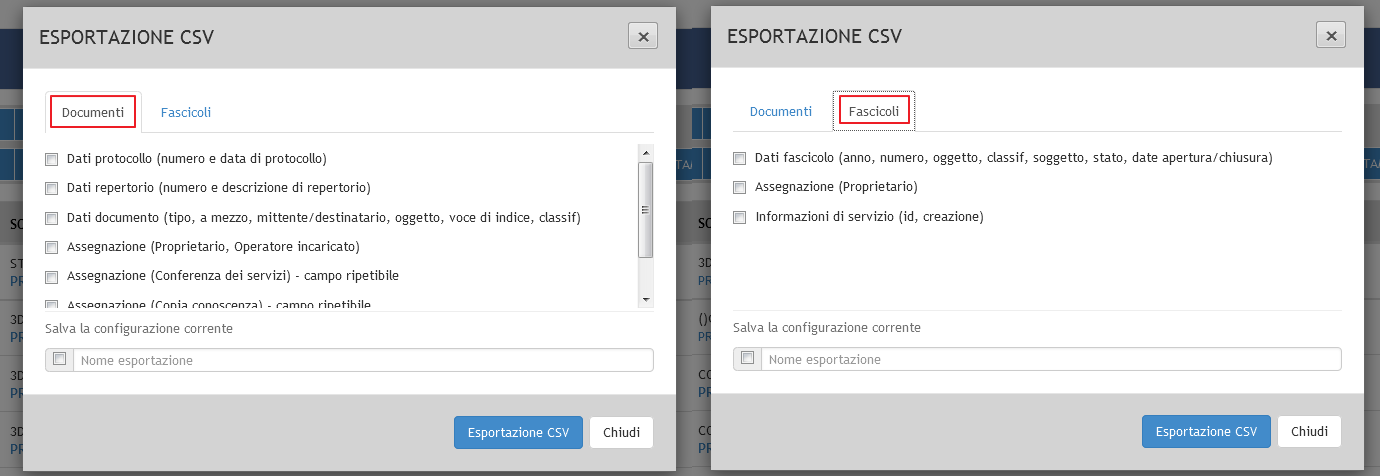Switch to Documenti tab in the right dialog

(x=781, y=112)
